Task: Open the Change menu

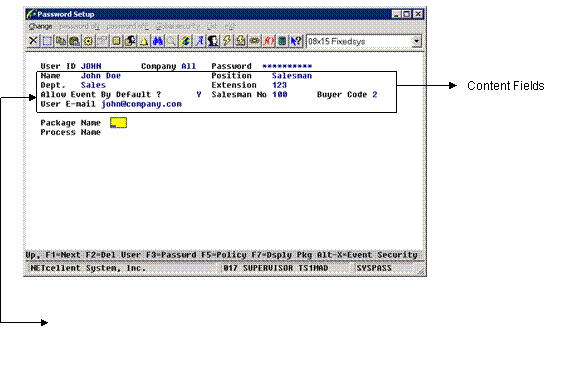Action: [40, 26]
